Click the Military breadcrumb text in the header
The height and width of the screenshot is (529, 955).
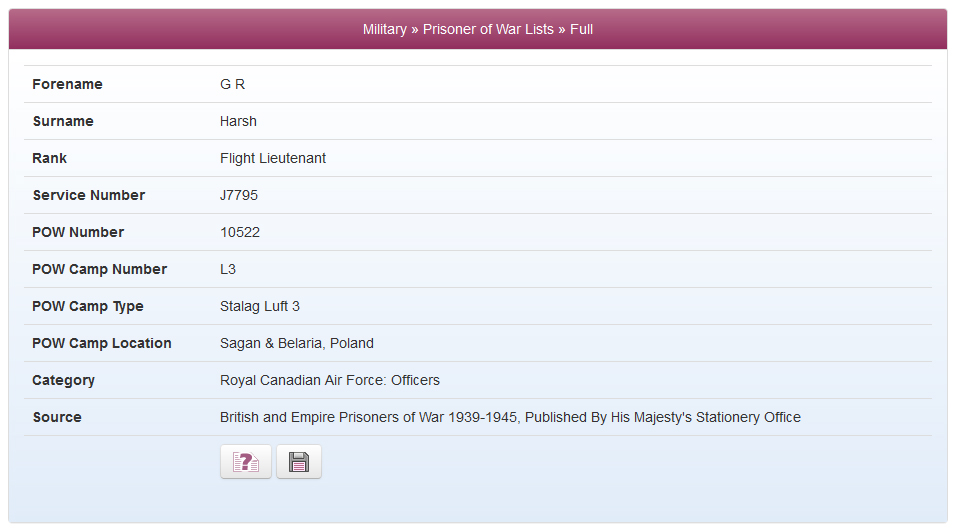(x=384, y=29)
